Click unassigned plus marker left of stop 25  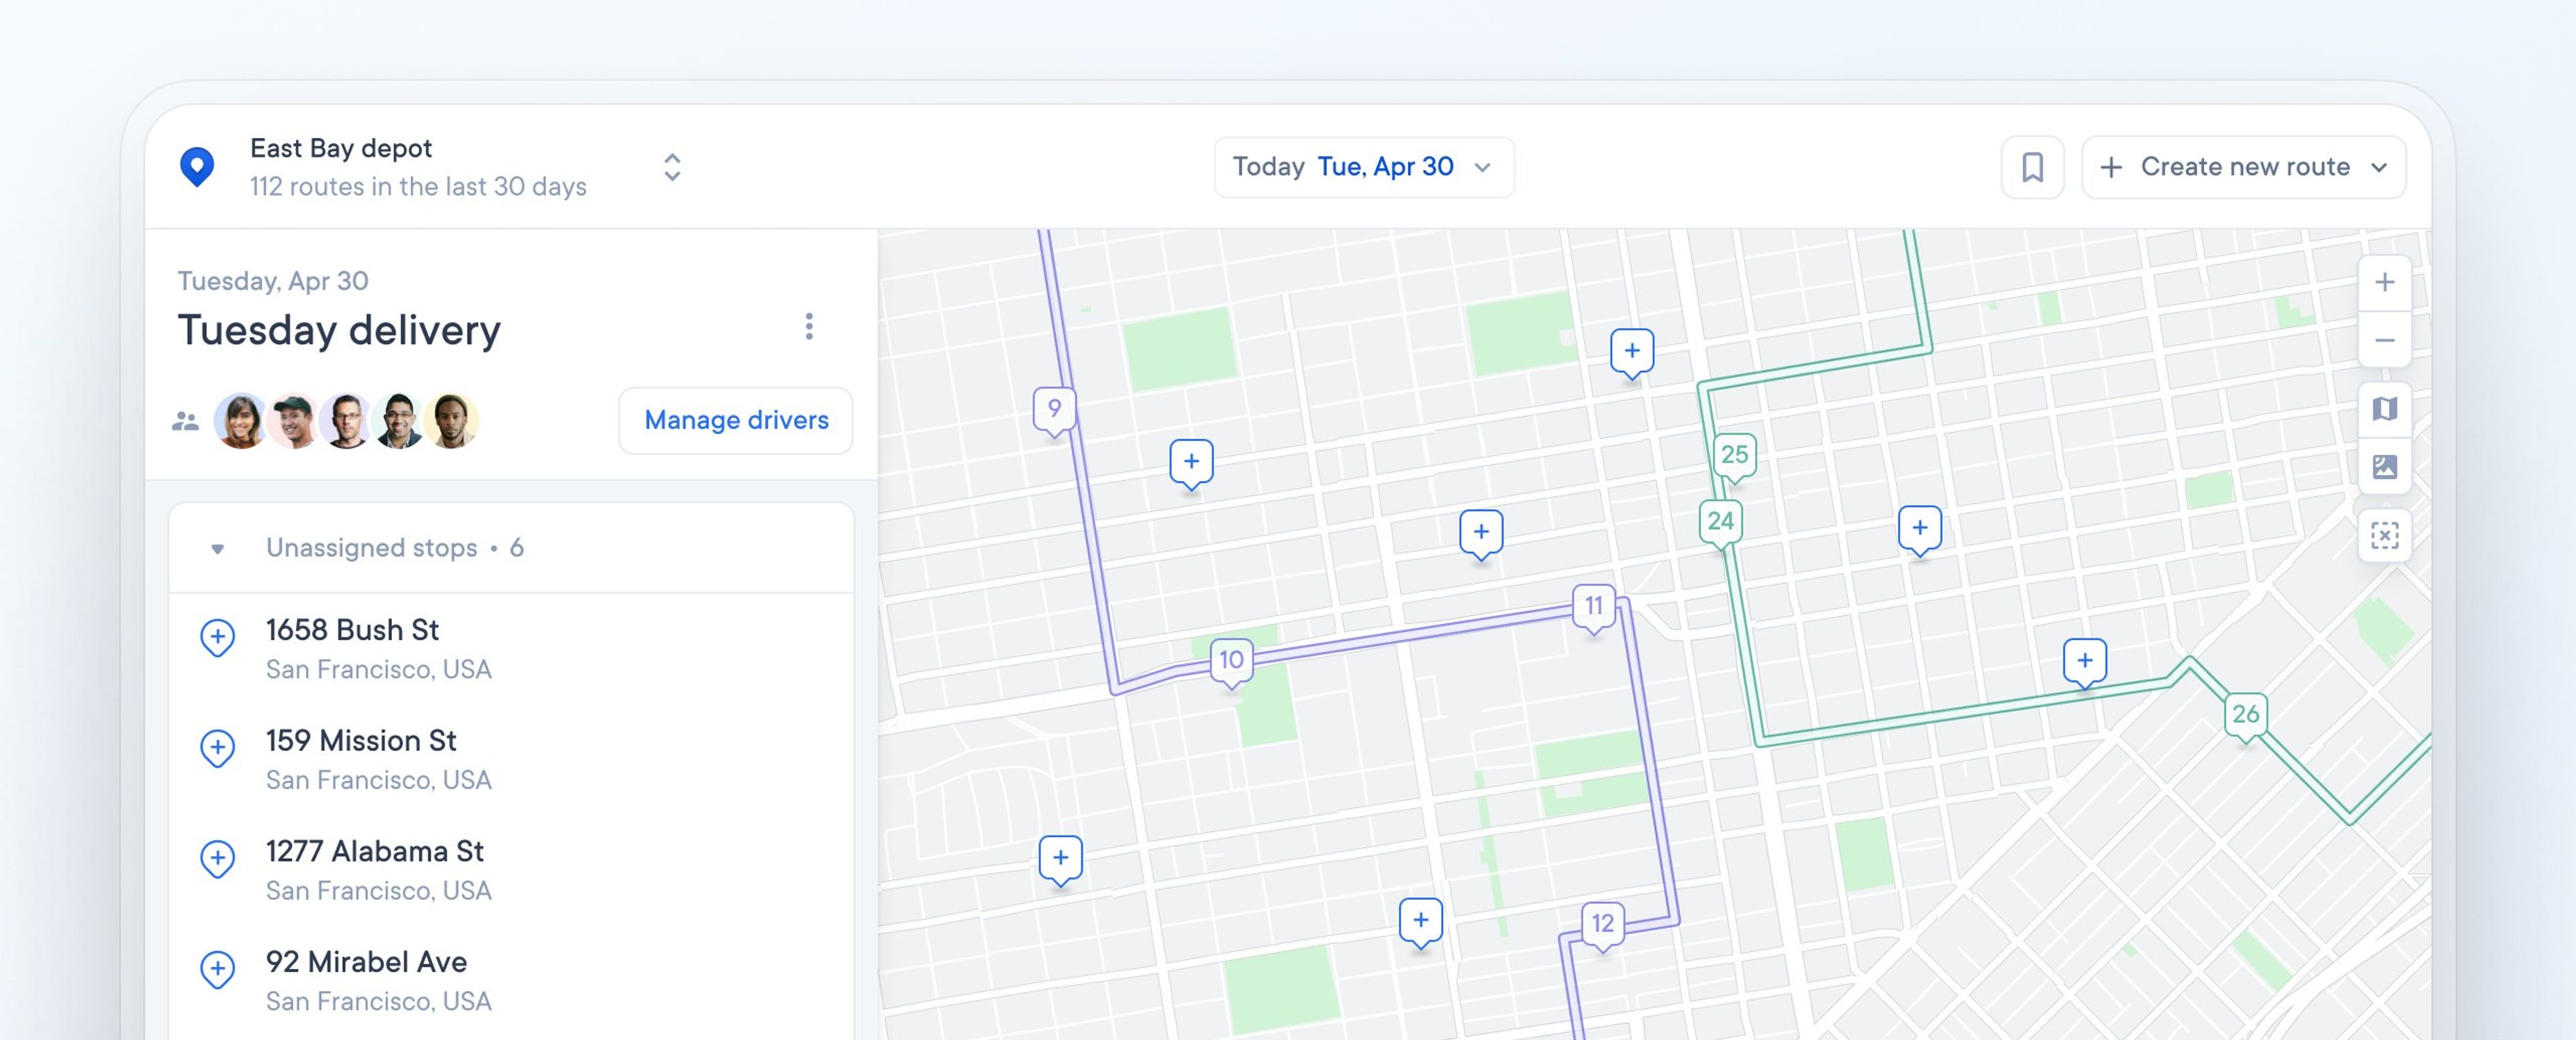pos(1632,352)
